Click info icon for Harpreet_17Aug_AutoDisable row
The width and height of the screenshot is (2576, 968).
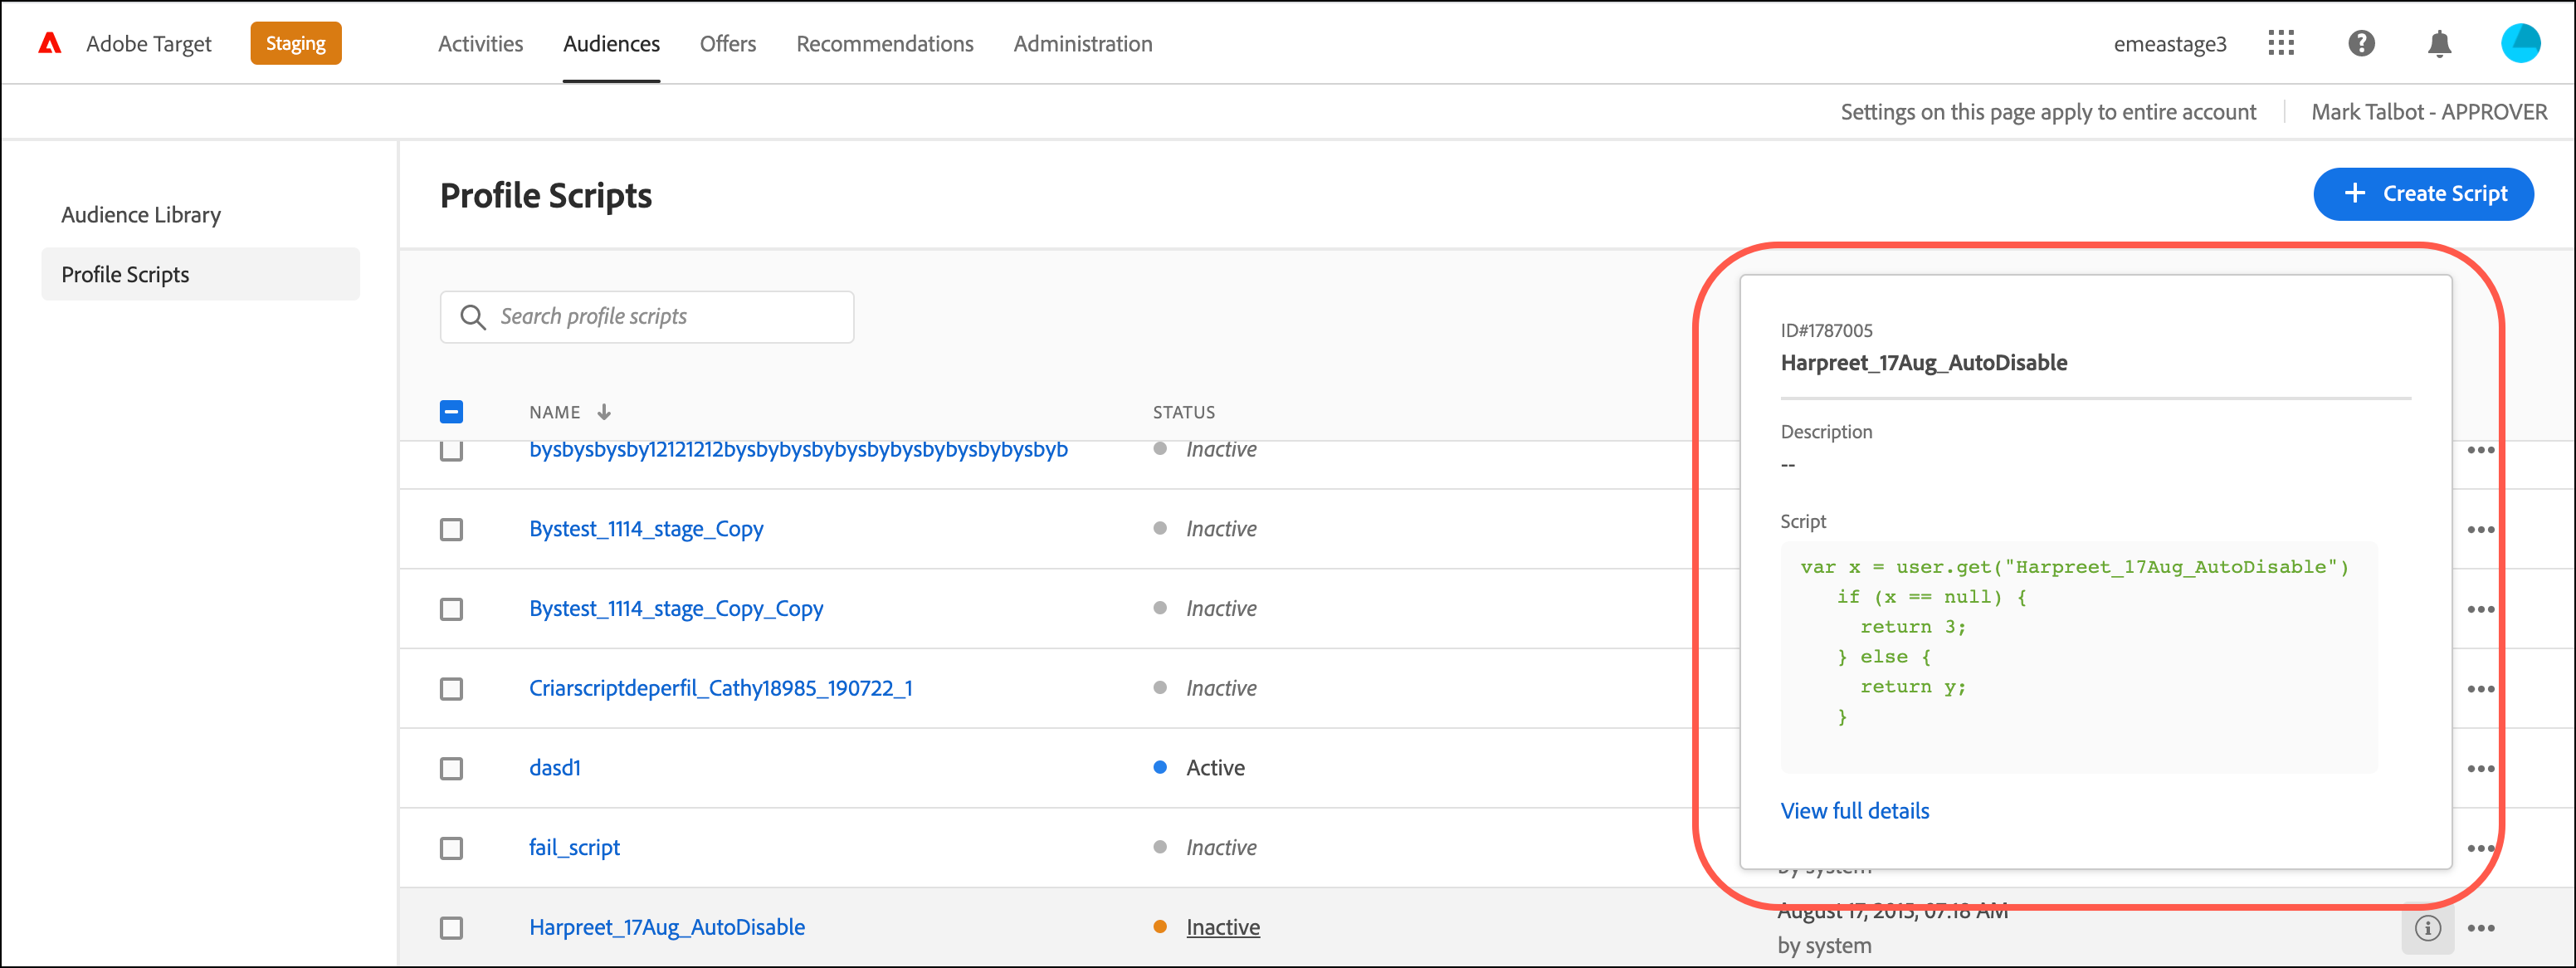coord(2427,928)
